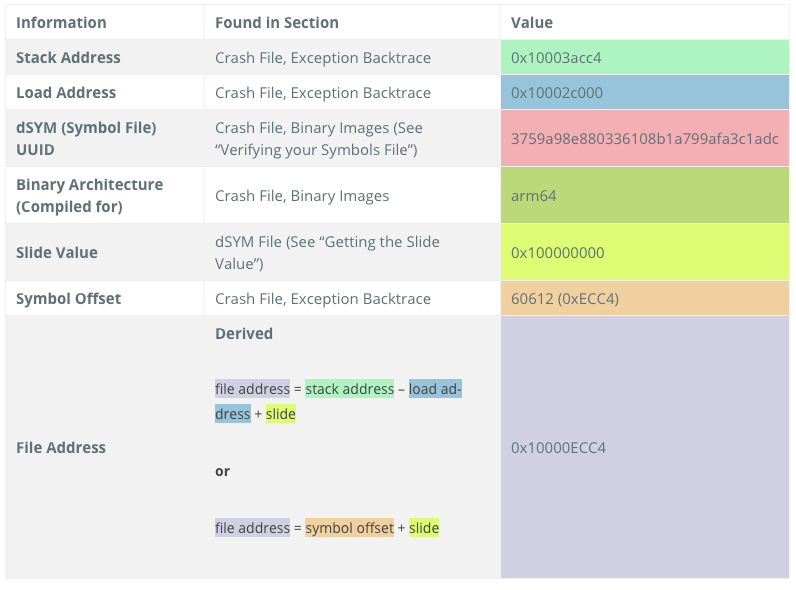
Task: Select the arm64 architecture value
Action: 534,196
